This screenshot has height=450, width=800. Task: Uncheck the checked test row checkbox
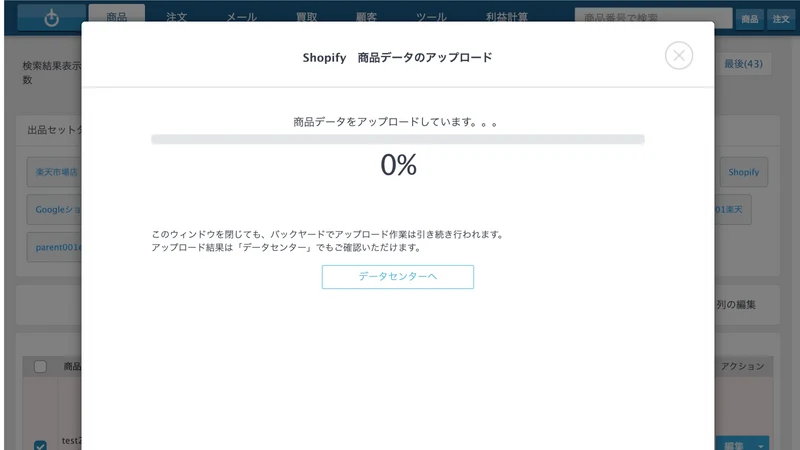pyautogui.click(x=40, y=446)
